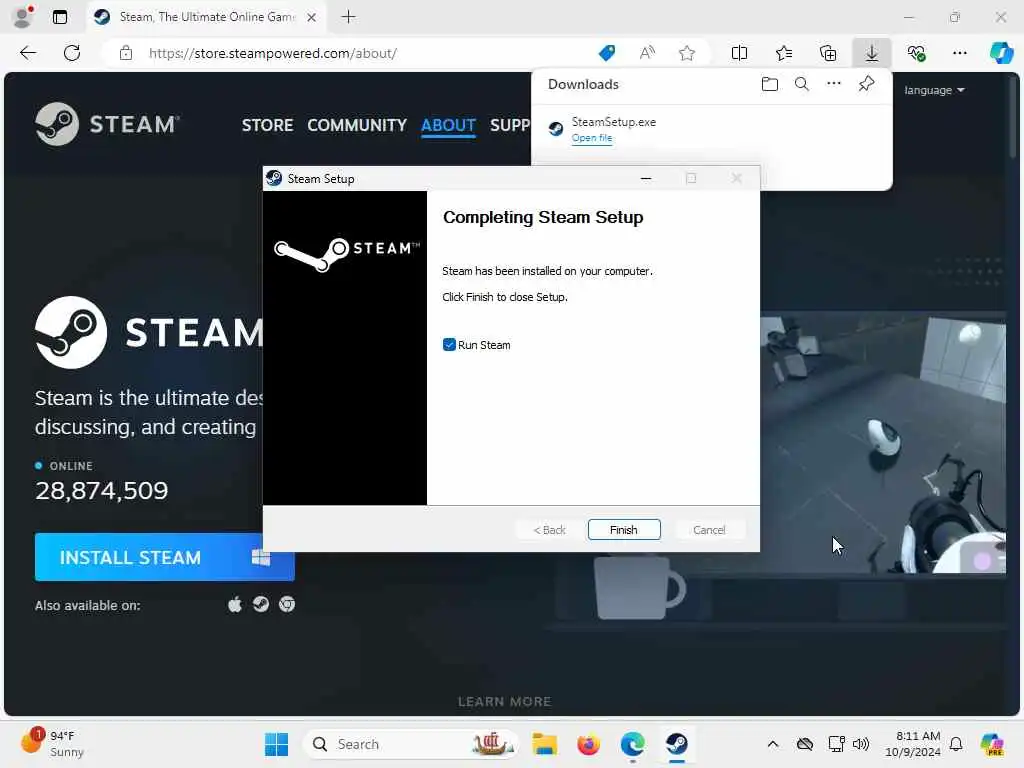Viewport: 1024px width, 768px height.
Task: Refresh the Steam page
Action: click(72, 53)
